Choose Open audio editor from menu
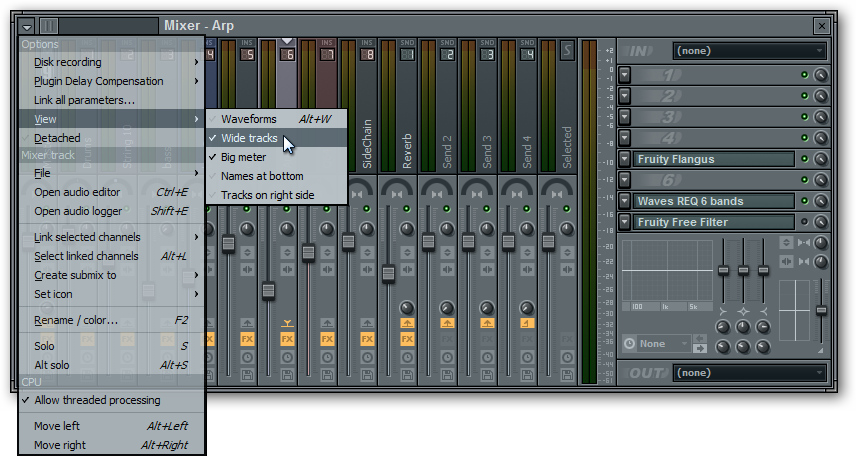Image resolution: width=856 pixels, height=470 pixels. click(x=77, y=192)
